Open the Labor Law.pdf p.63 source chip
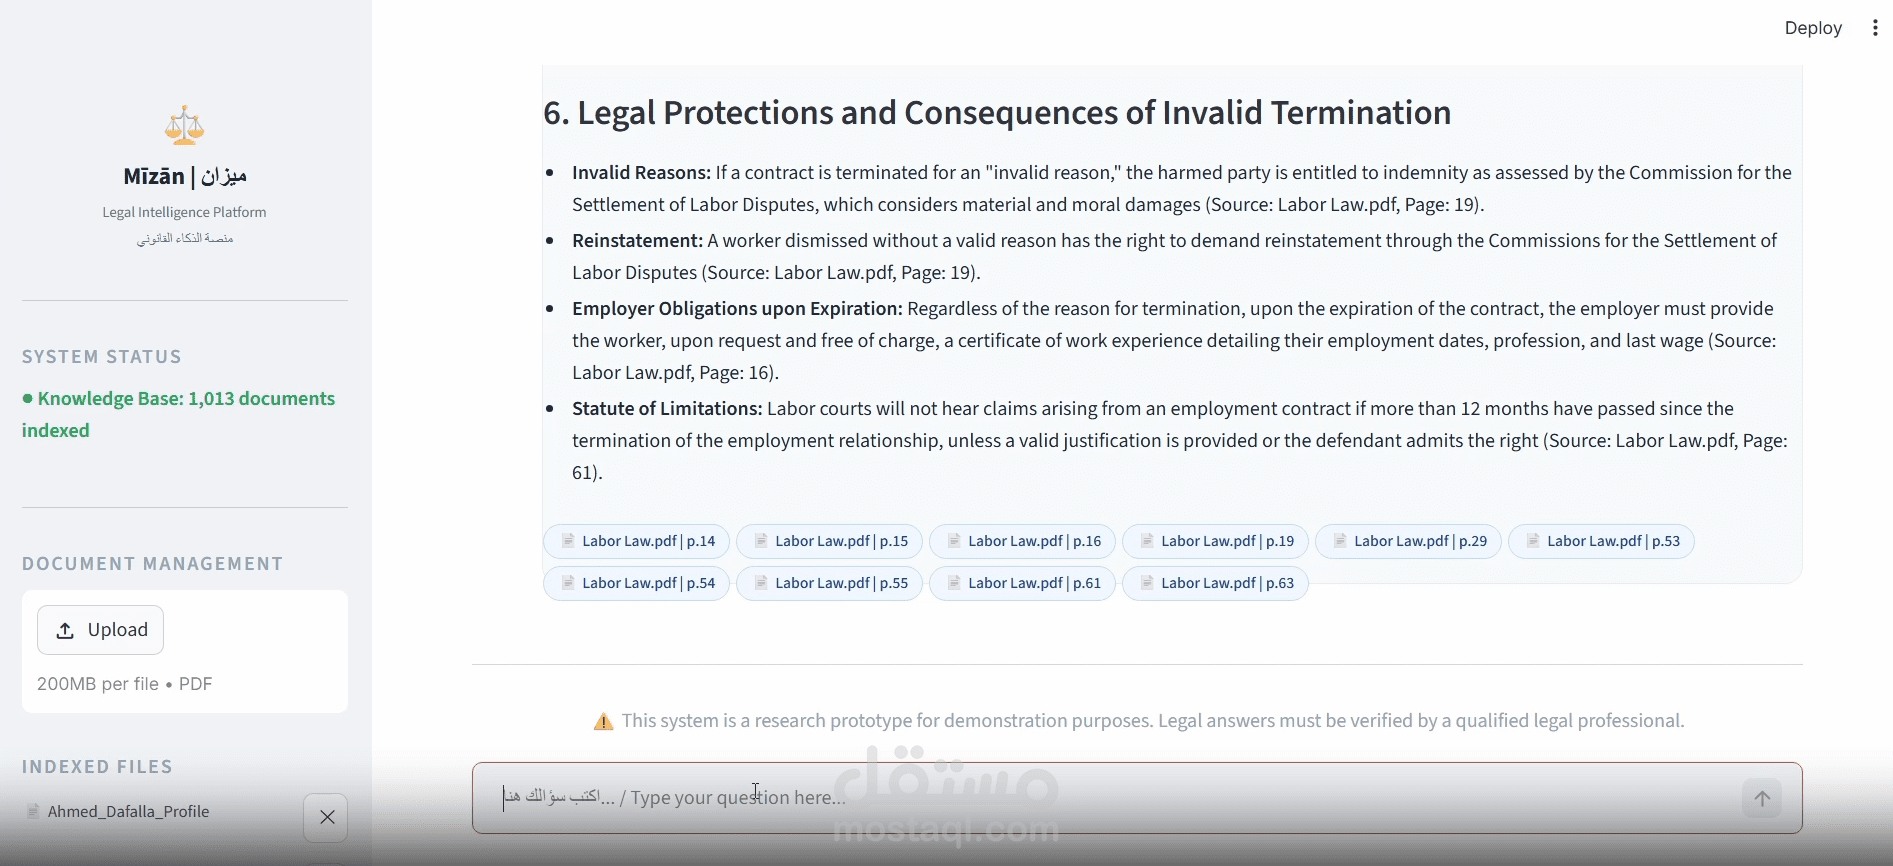Image resolution: width=1893 pixels, height=866 pixels. pos(1215,583)
